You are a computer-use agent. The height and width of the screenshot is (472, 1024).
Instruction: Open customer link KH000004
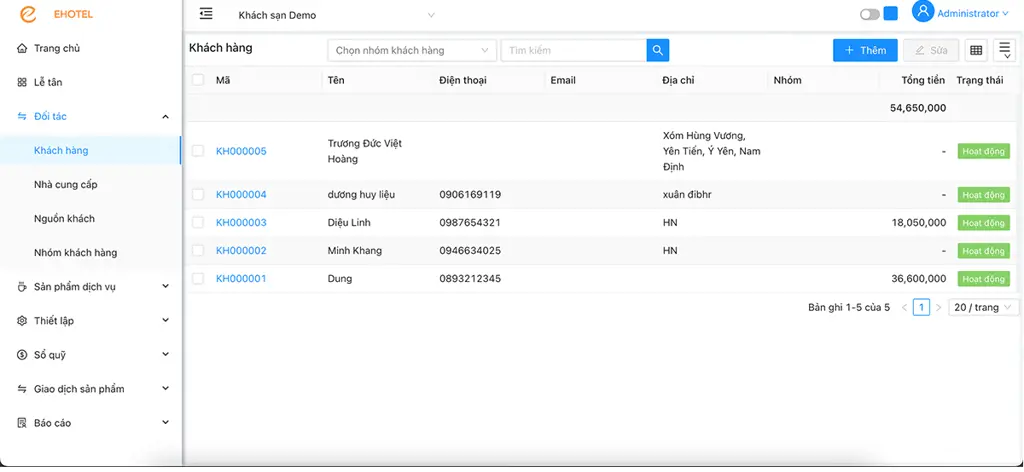(x=241, y=195)
